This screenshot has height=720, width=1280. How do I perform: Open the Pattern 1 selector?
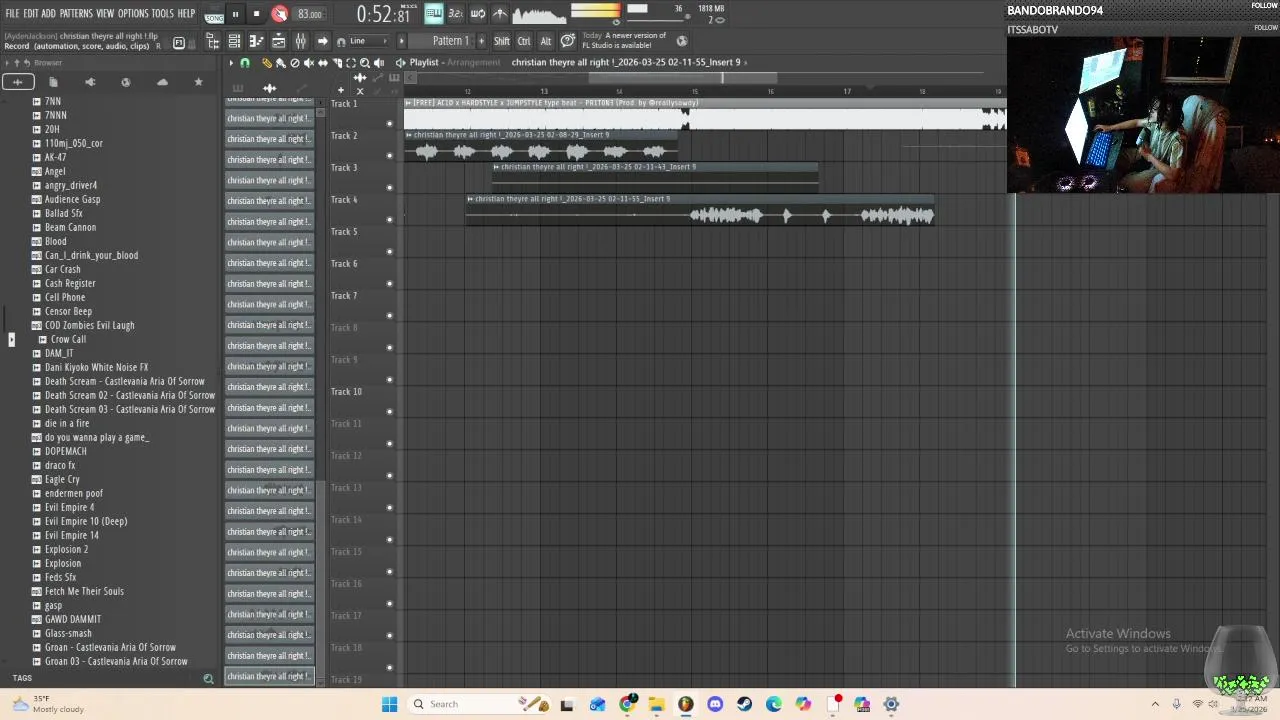[450, 41]
